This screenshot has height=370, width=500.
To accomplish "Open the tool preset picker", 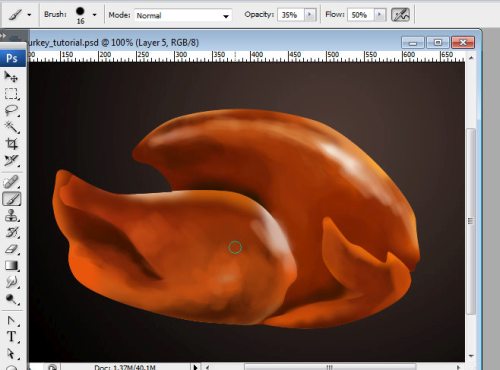I will (x=29, y=15).
